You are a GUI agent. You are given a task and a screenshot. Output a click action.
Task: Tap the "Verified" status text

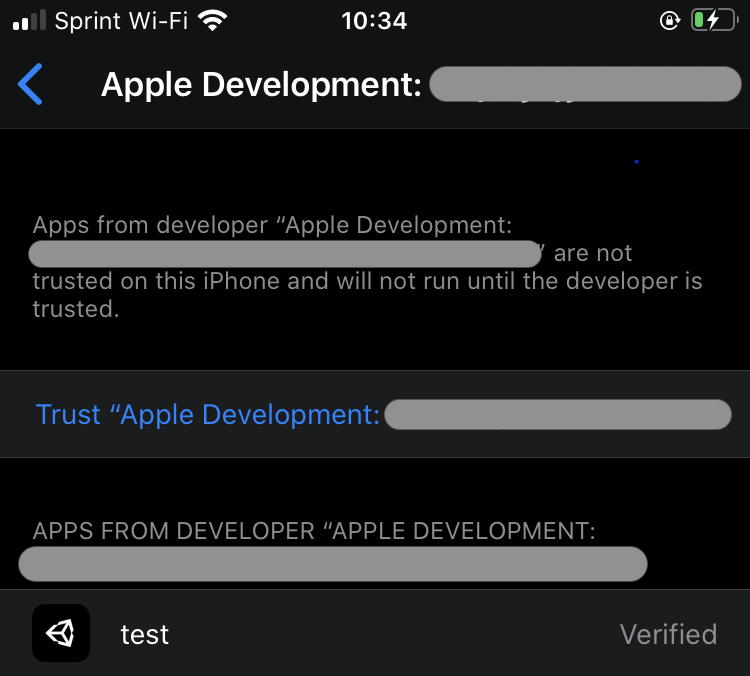pos(668,634)
